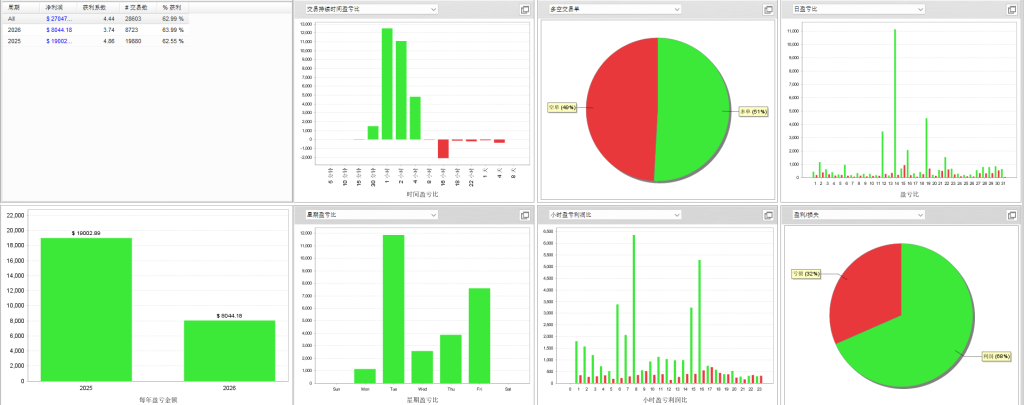
Task: Pop out the 多空交易单 pie chart panel
Action: [768, 9]
